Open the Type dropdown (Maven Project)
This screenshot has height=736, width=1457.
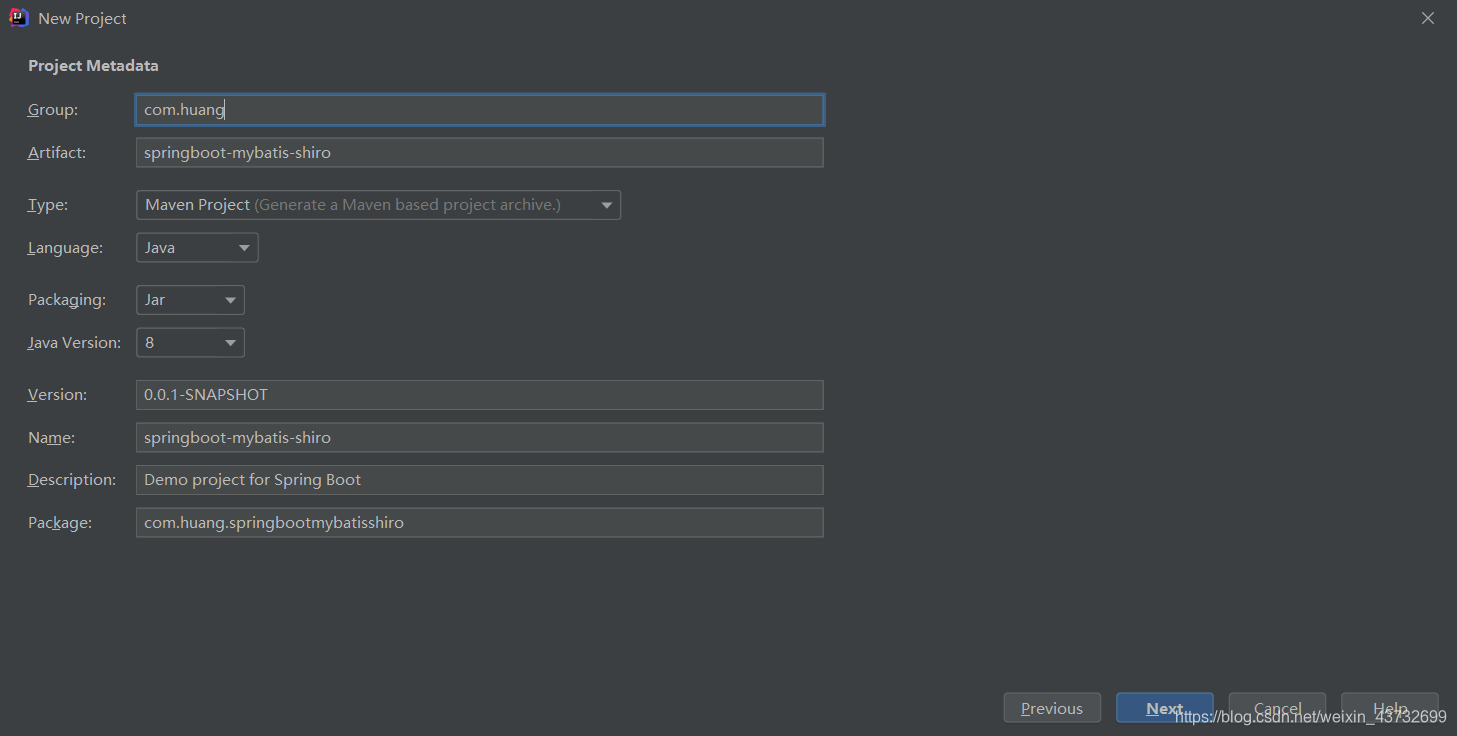pos(378,205)
